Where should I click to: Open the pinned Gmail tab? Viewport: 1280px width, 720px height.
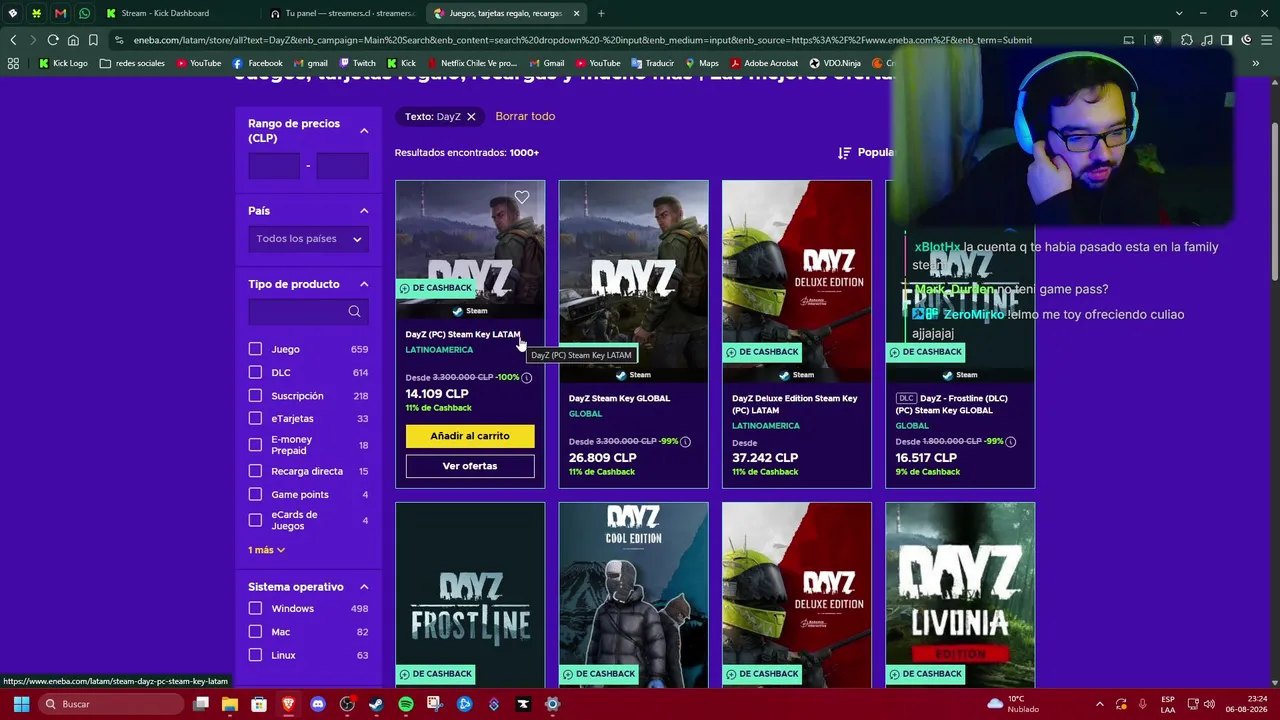60,13
